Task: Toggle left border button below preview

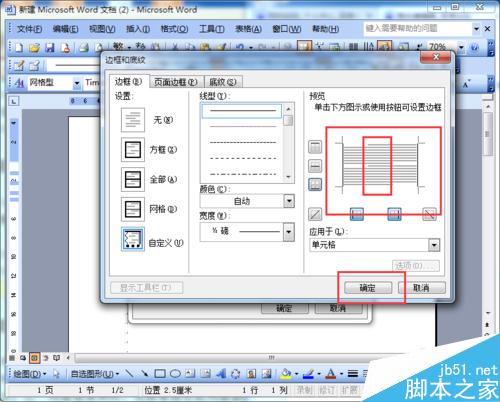Action: (x=357, y=214)
